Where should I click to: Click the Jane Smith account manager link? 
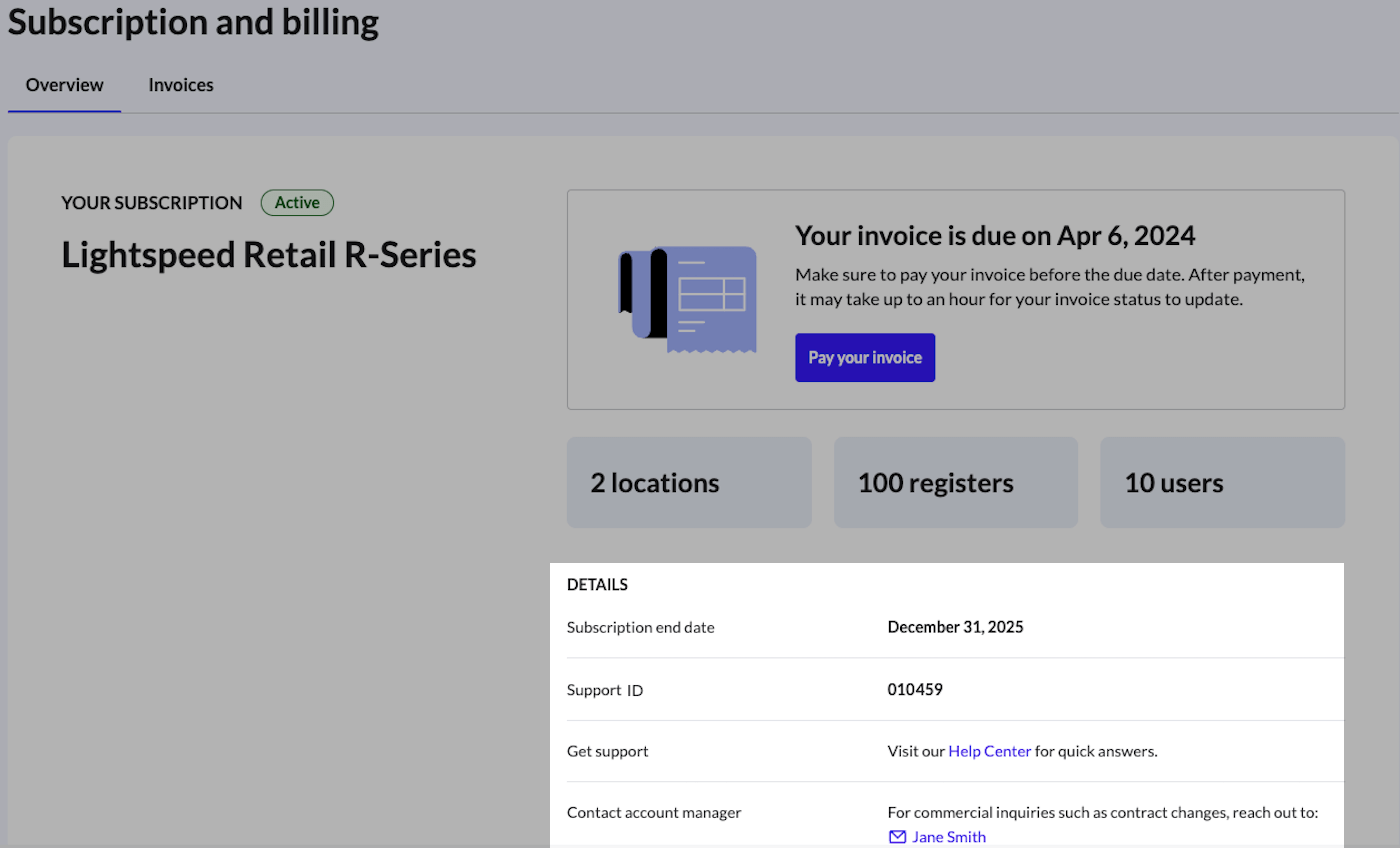pos(948,837)
